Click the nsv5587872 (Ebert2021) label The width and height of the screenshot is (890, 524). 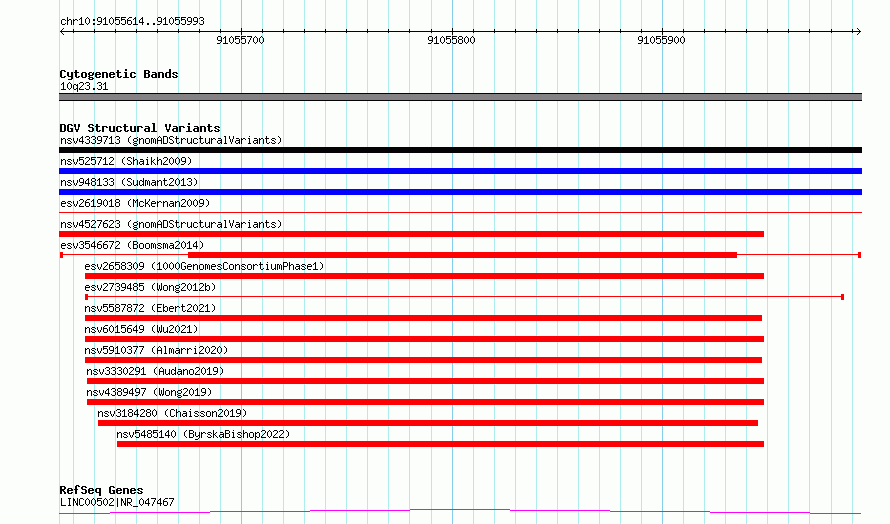150,308
